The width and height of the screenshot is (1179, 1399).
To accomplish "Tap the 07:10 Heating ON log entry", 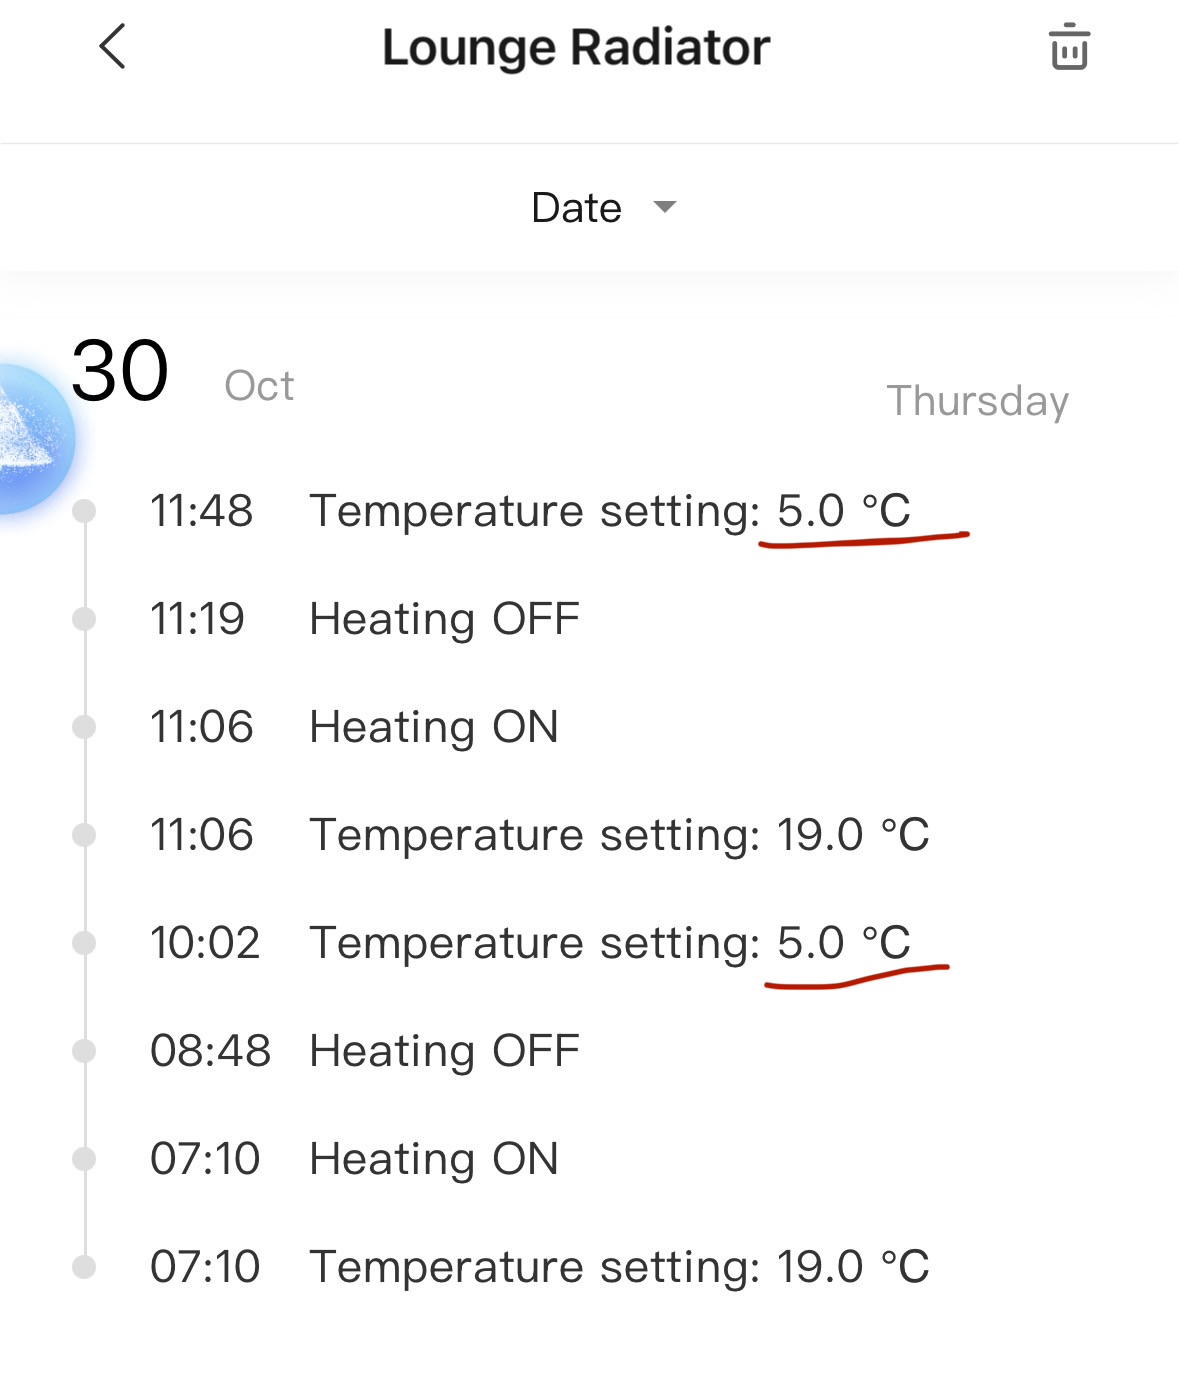I will [433, 1159].
